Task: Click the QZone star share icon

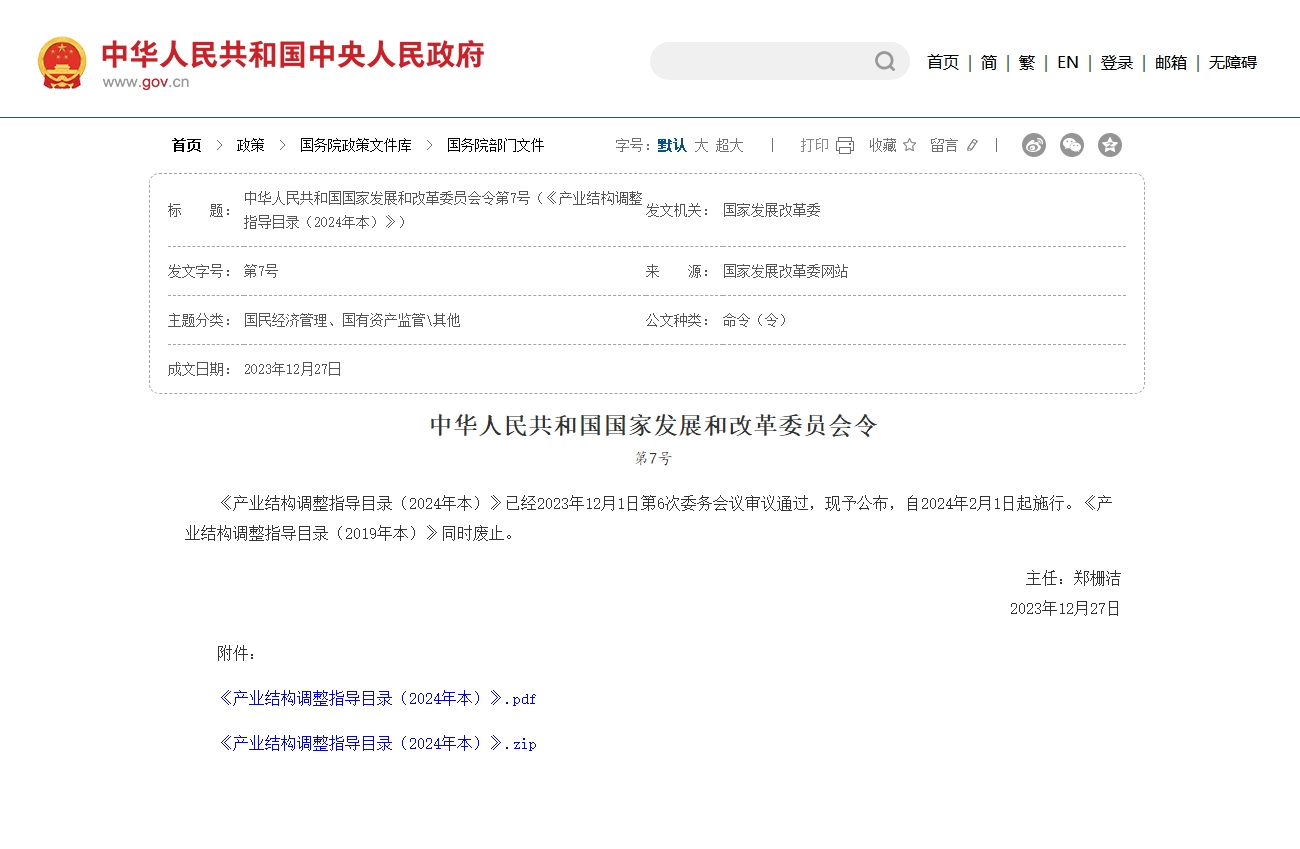Action: (x=1108, y=145)
